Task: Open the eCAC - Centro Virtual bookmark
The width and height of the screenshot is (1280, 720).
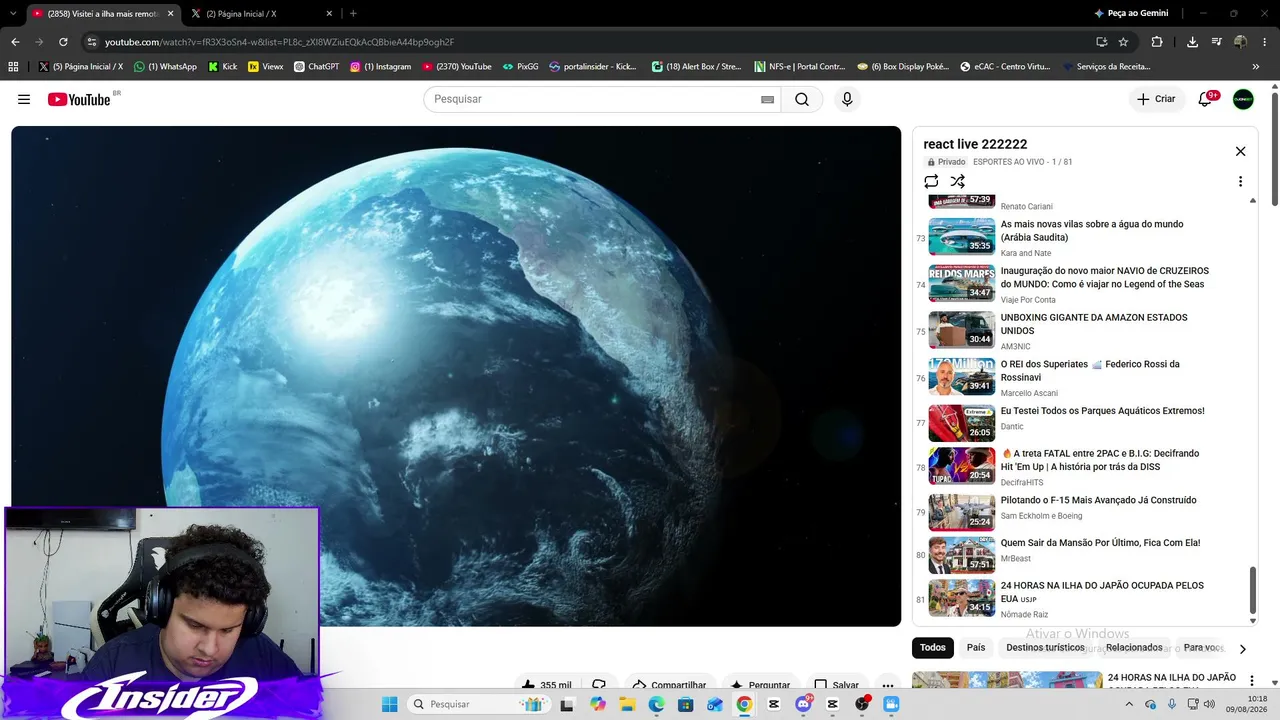Action: pos(1005,67)
